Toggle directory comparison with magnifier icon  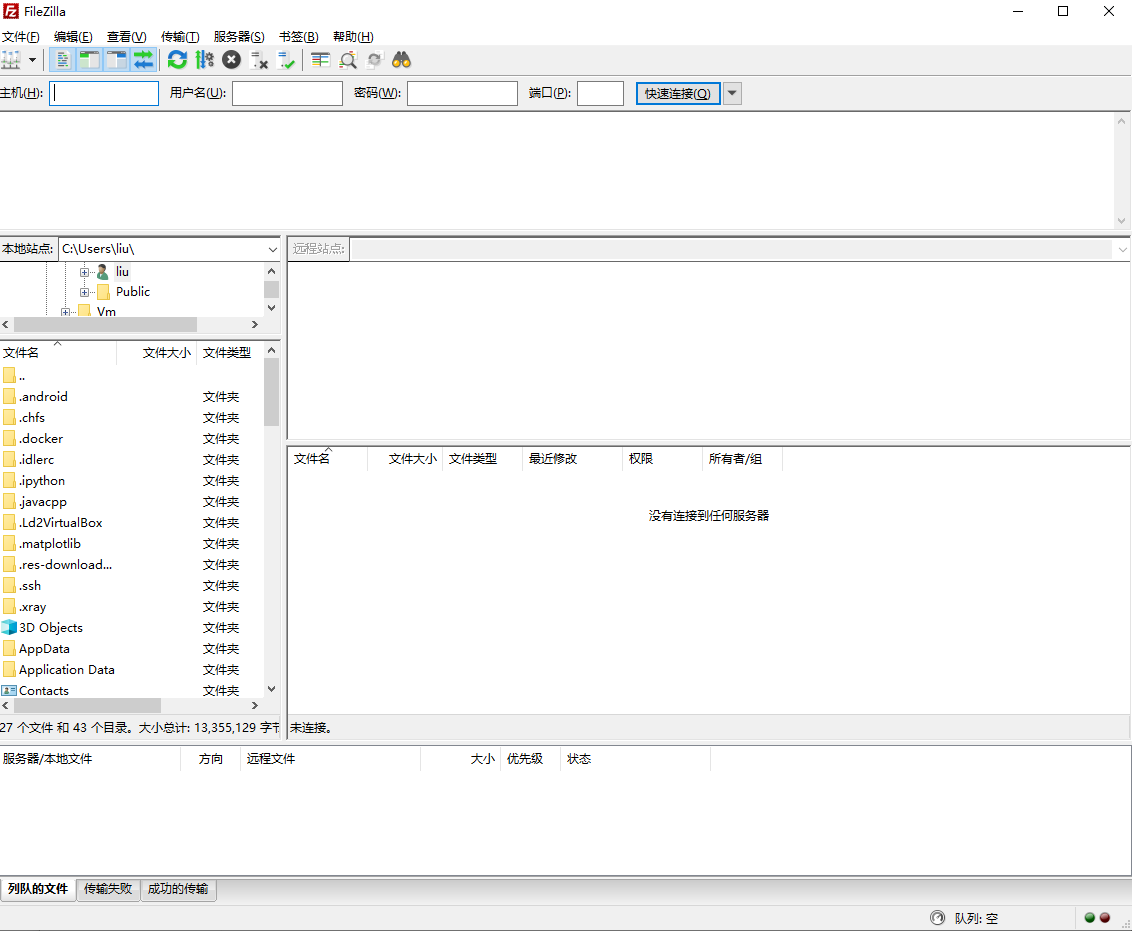[348, 60]
